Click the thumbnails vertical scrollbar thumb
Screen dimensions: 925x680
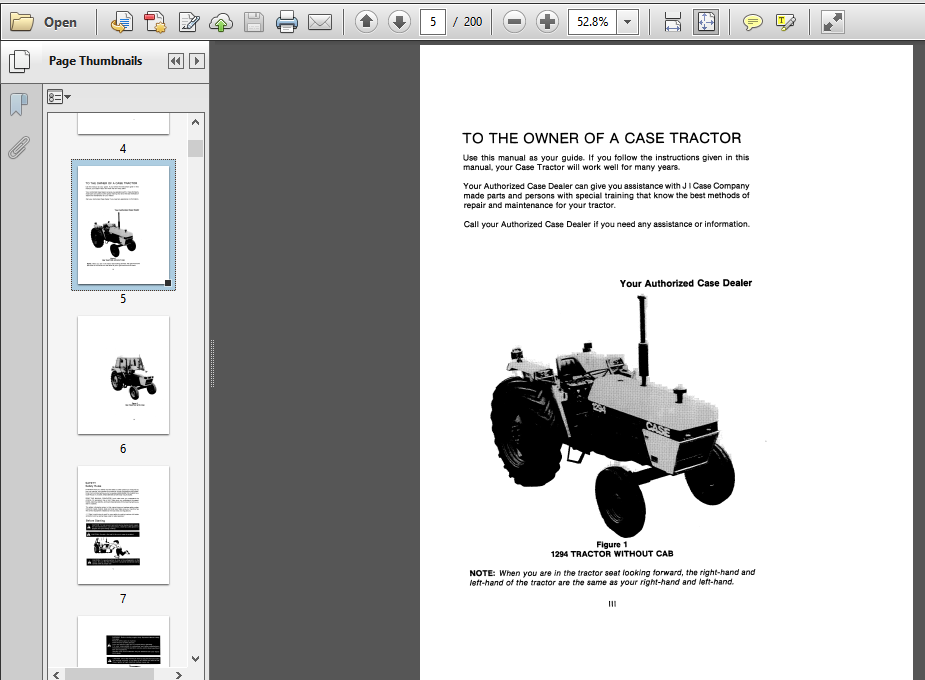(195, 148)
